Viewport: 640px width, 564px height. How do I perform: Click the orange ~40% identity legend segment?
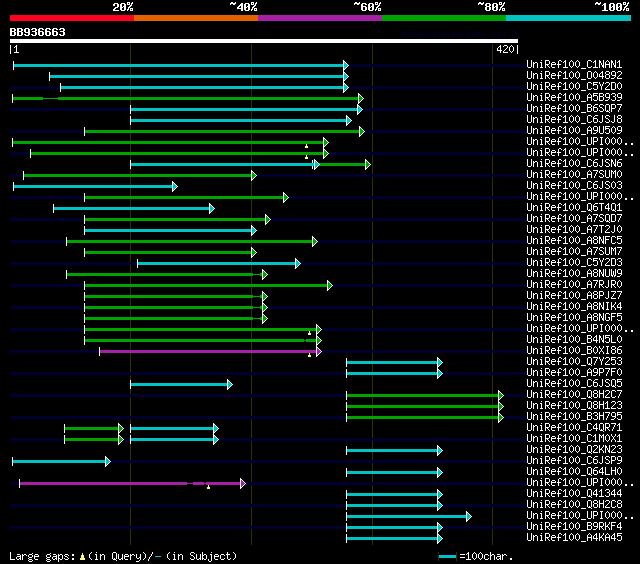tap(196, 18)
